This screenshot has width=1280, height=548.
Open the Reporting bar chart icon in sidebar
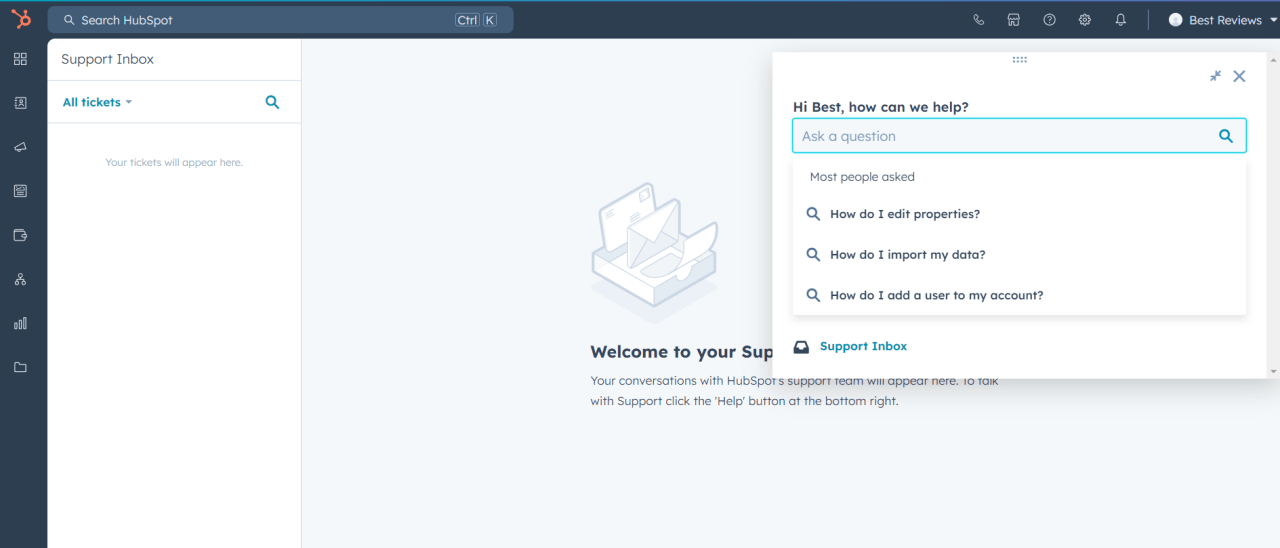[x=20, y=323]
